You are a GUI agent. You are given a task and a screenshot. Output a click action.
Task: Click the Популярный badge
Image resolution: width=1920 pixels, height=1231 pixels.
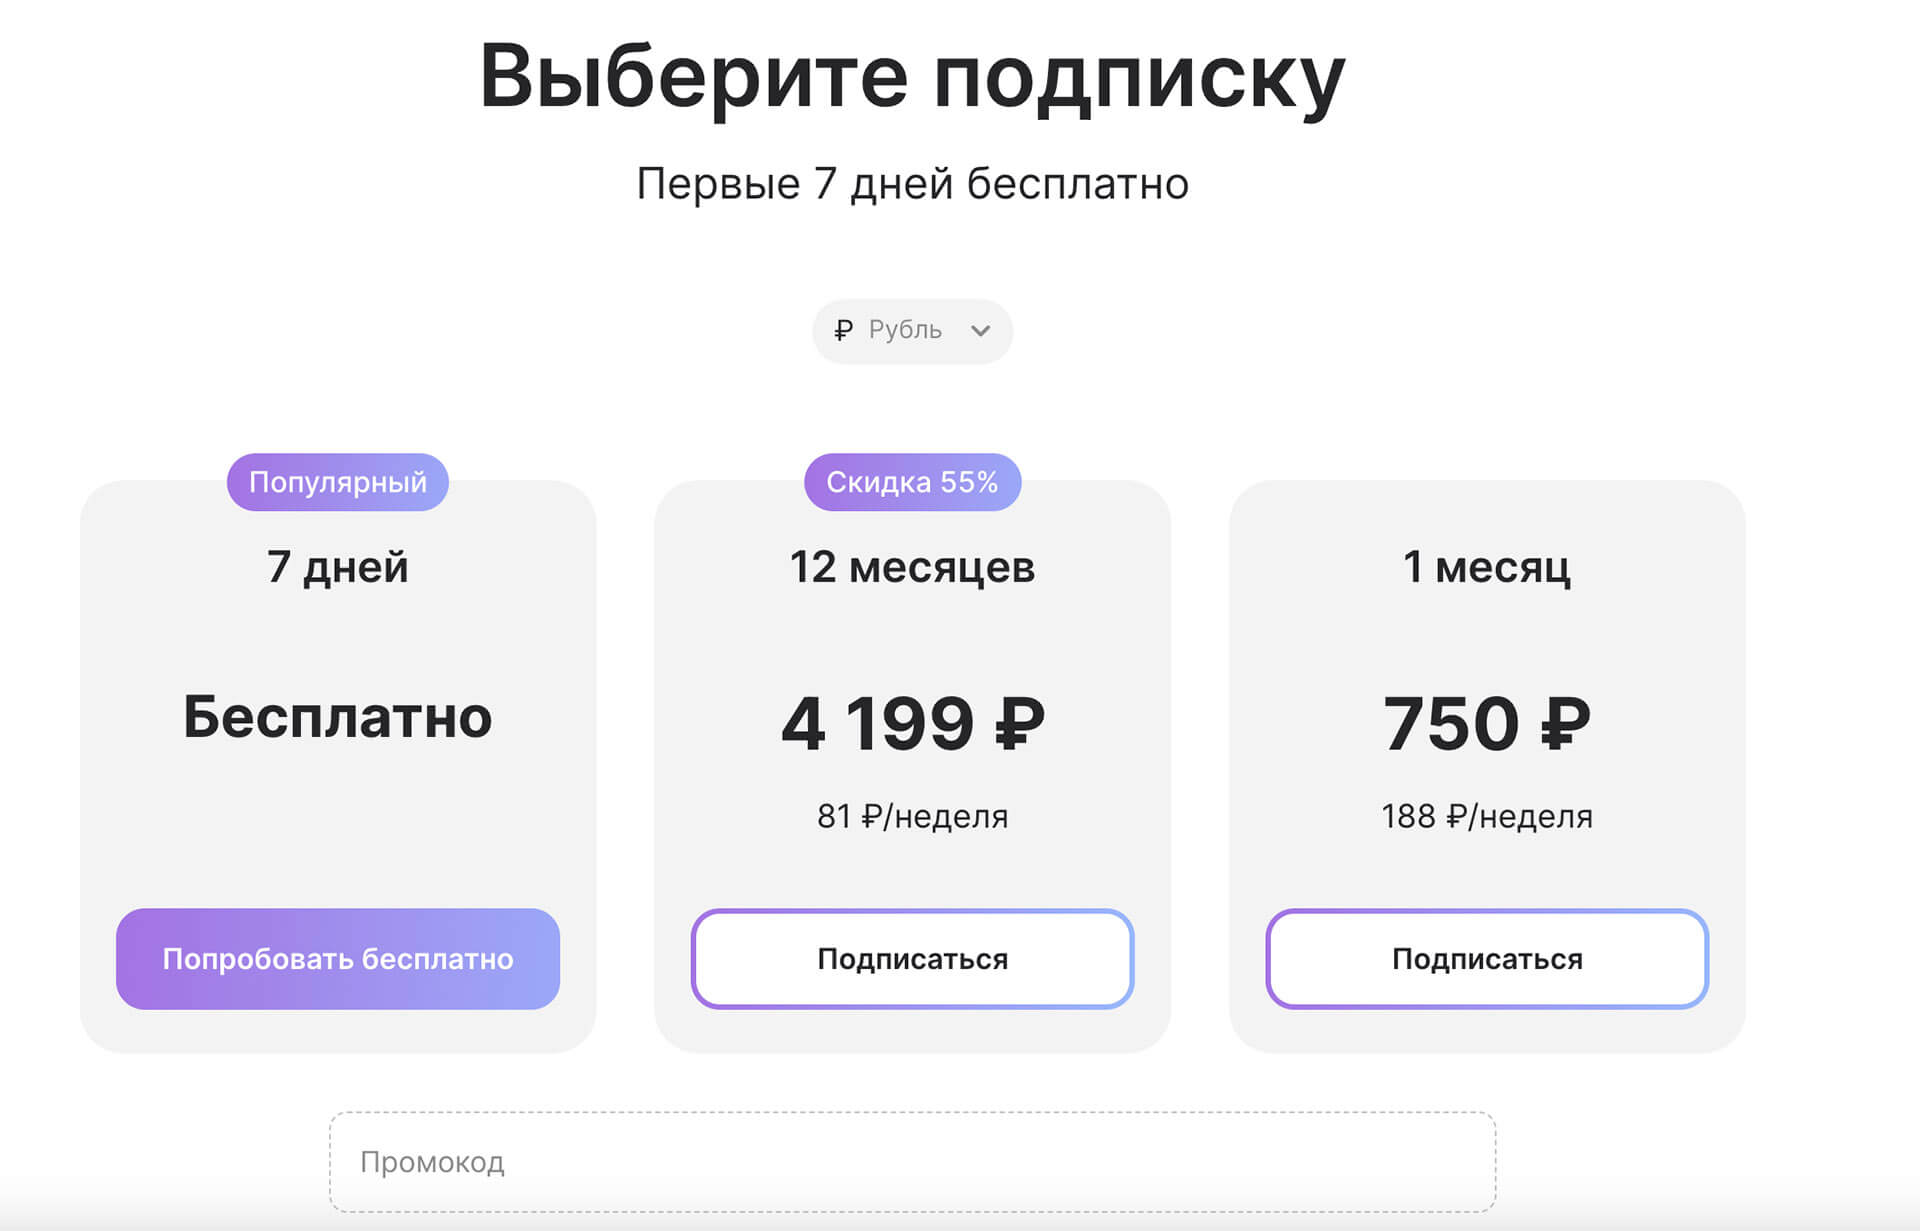click(337, 481)
